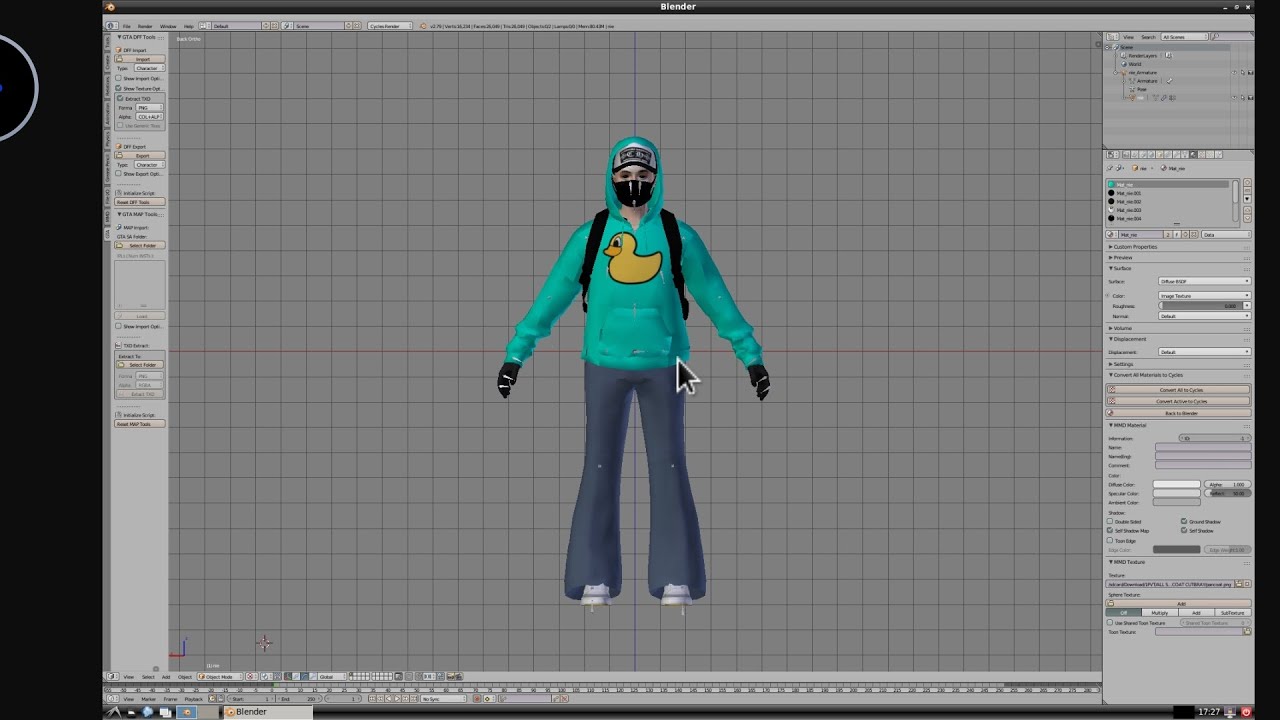Click Back to Blender button
The height and width of the screenshot is (720, 1280).
click(x=1179, y=413)
